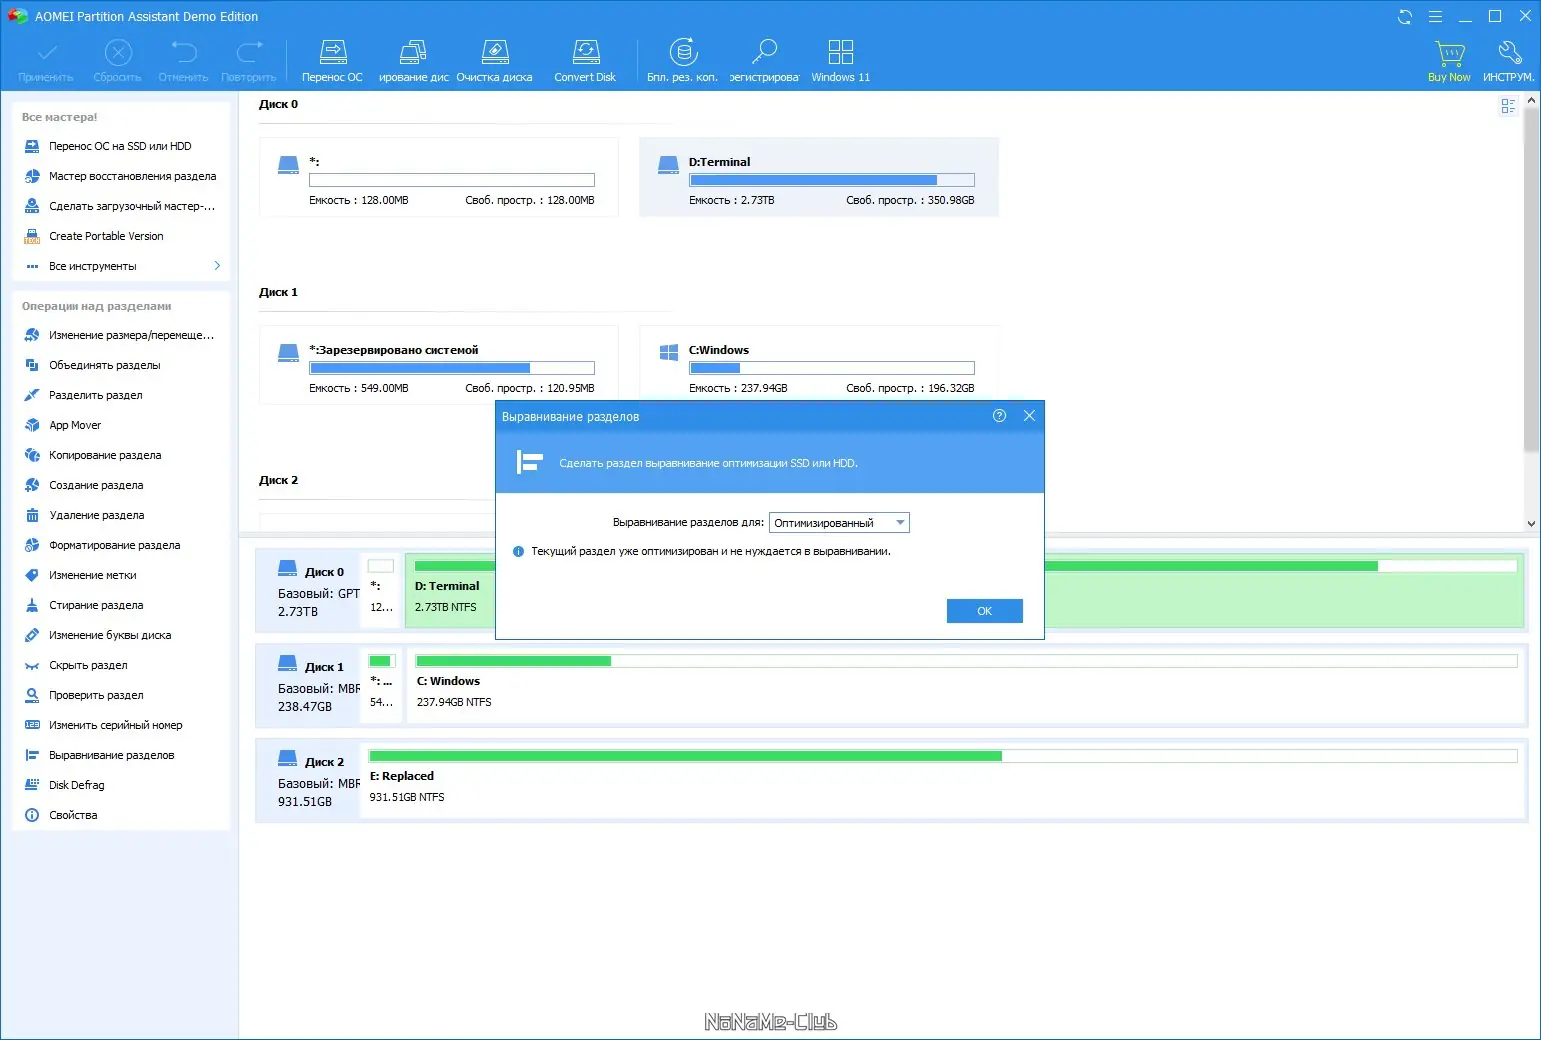The height and width of the screenshot is (1040, 1541).
Task: Choose Создание раздела in sidebar
Action: 120,485
